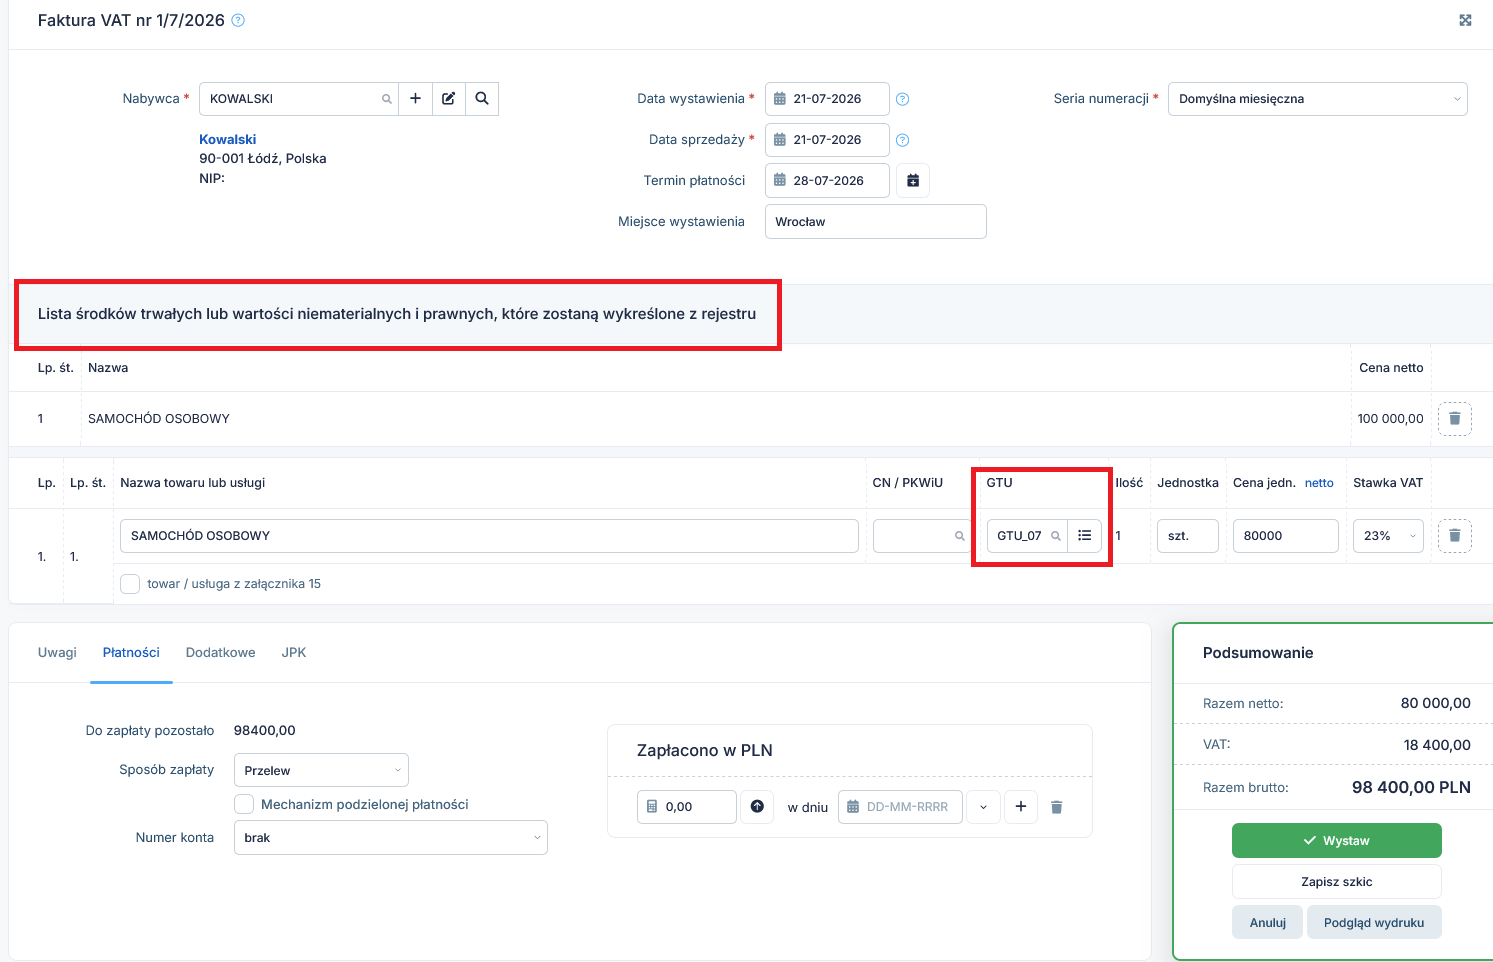Select the Płatności tab

(131, 652)
